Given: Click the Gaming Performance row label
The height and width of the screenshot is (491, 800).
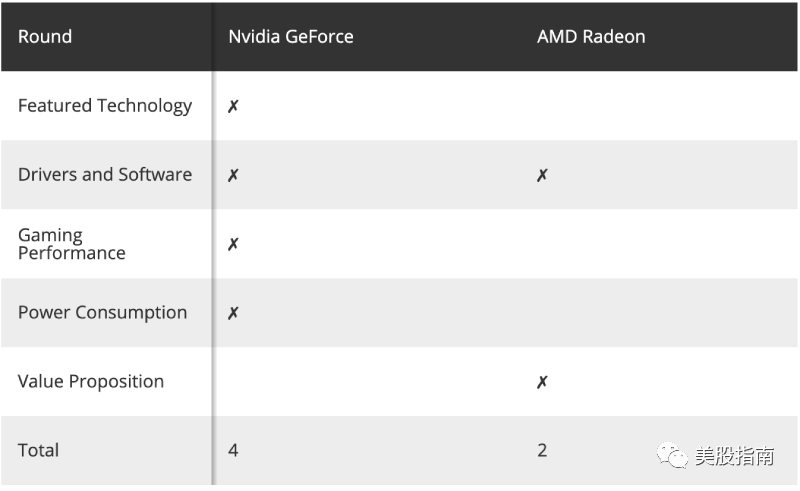Looking at the screenshot, I should (72, 244).
